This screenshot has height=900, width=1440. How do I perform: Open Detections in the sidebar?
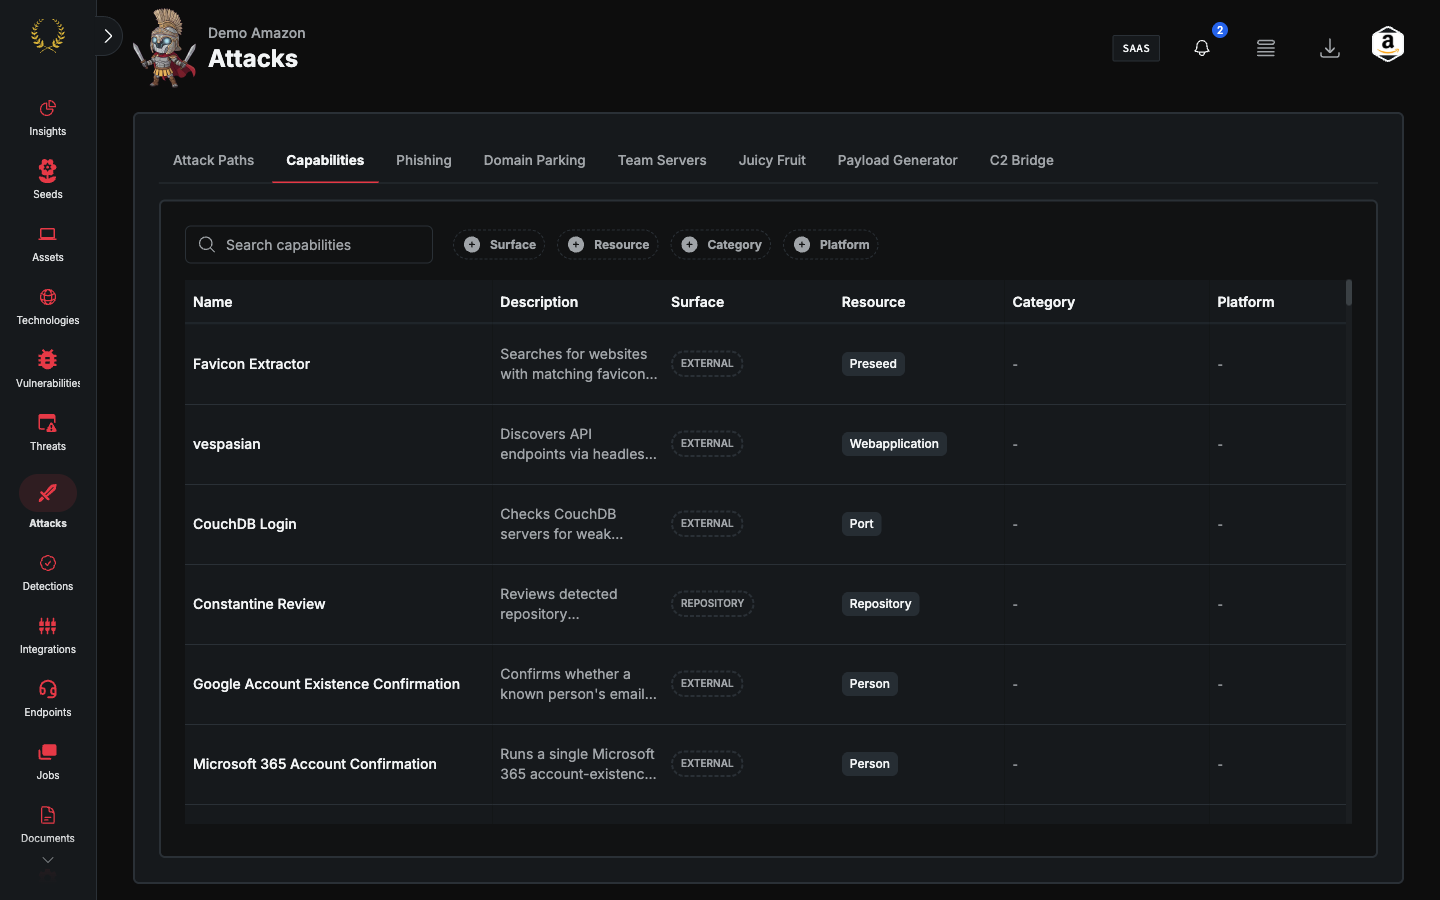coord(47,573)
